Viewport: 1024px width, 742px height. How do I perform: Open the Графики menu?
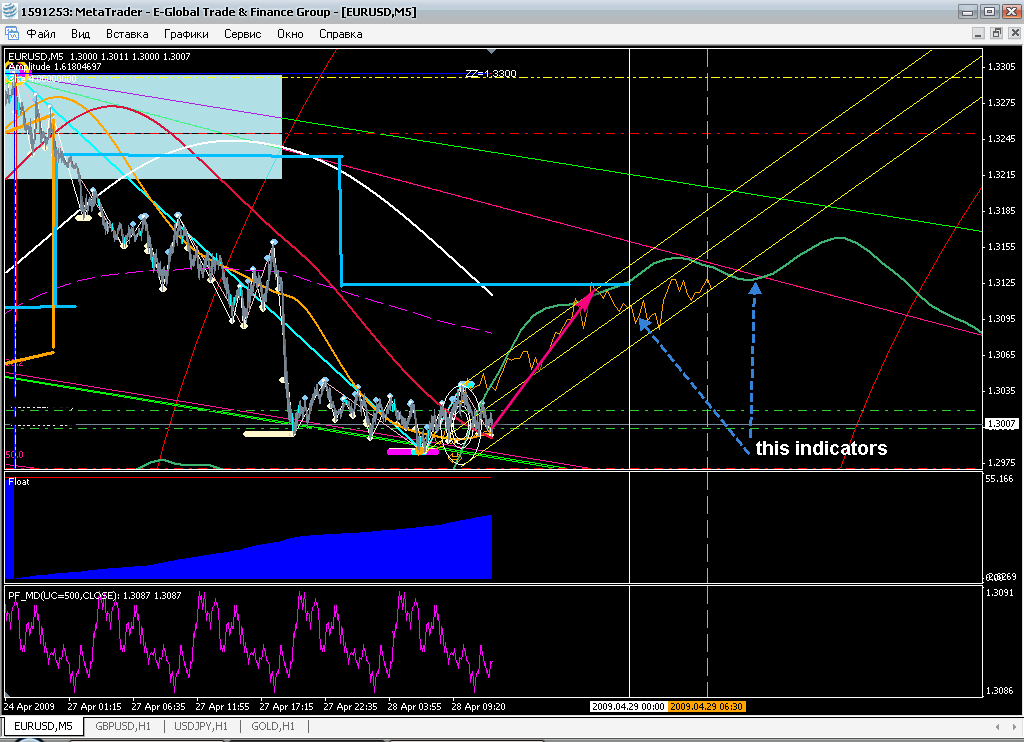(186, 34)
